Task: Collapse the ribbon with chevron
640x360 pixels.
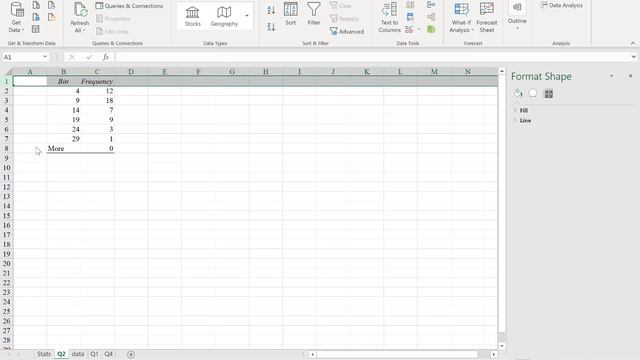Action: pyautogui.click(x=633, y=43)
